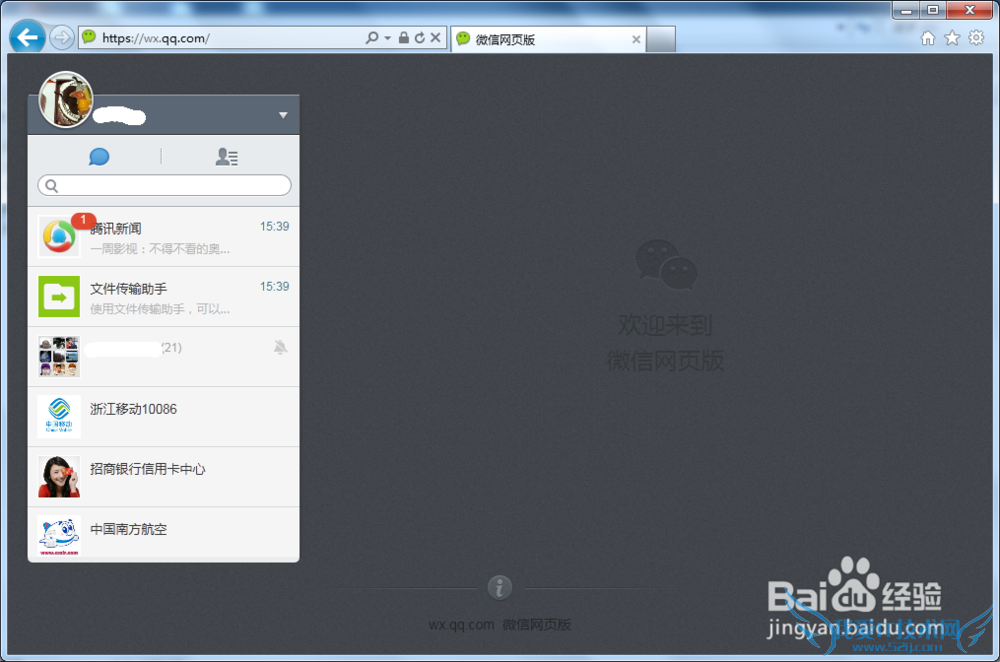Open the 腾讯新闻 conversation
The height and width of the screenshot is (662, 1000).
[163, 237]
